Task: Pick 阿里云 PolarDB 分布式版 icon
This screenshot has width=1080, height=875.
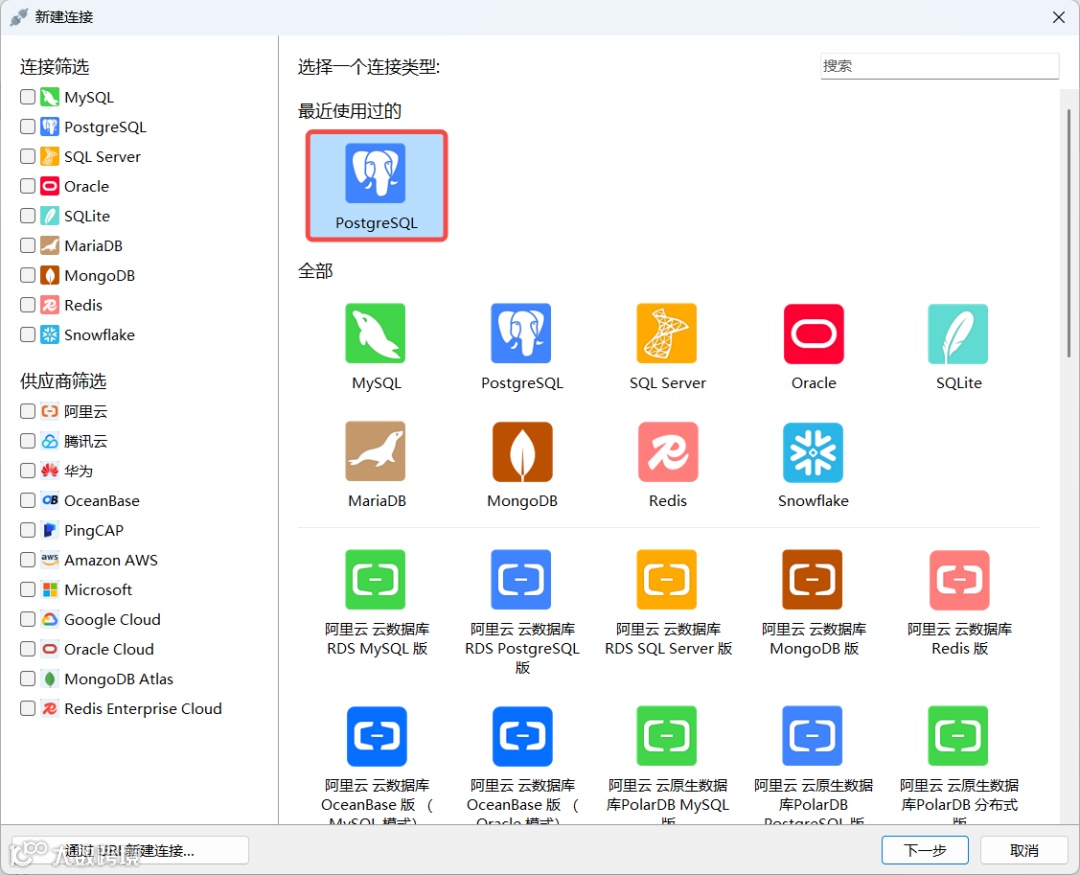Action: point(958,736)
